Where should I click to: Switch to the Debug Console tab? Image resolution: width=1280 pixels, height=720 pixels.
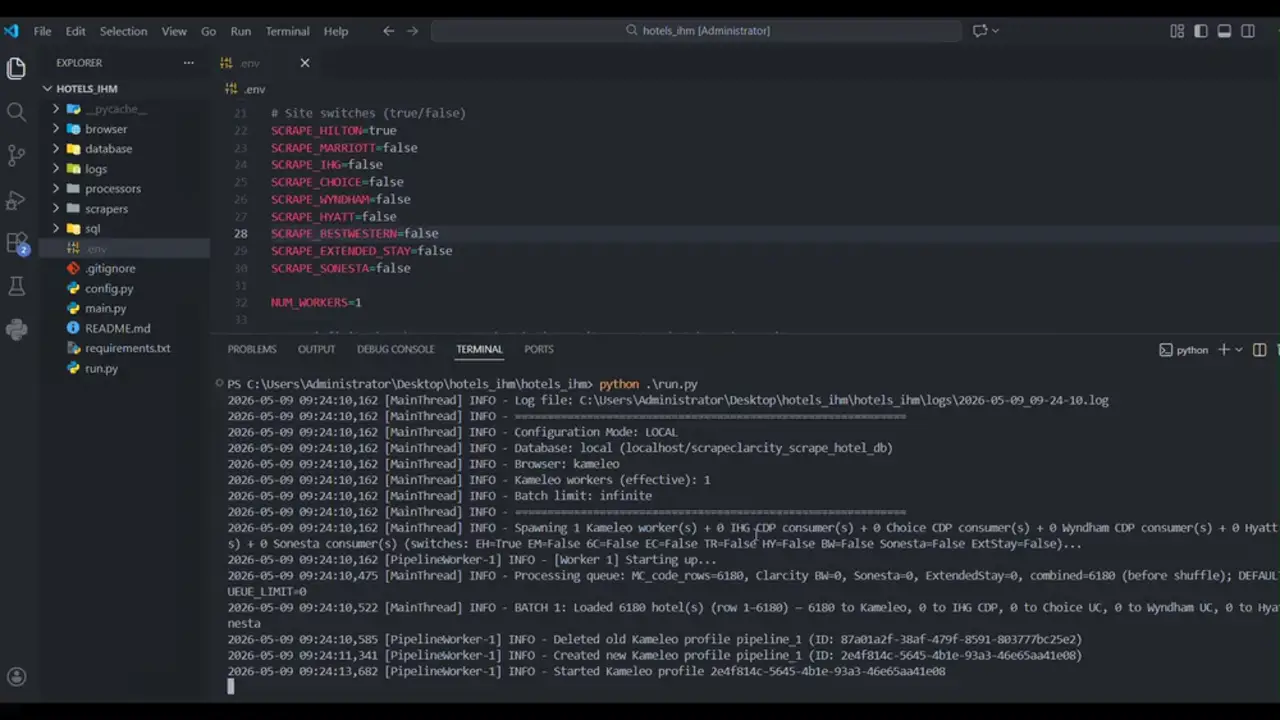click(x=396, y=349)
